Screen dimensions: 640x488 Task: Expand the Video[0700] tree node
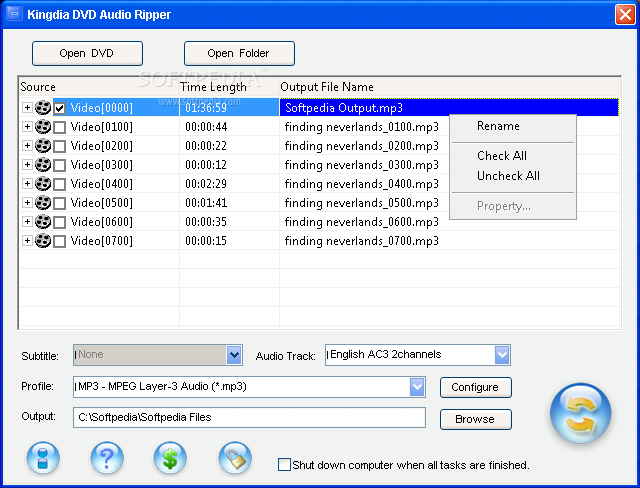27,240
